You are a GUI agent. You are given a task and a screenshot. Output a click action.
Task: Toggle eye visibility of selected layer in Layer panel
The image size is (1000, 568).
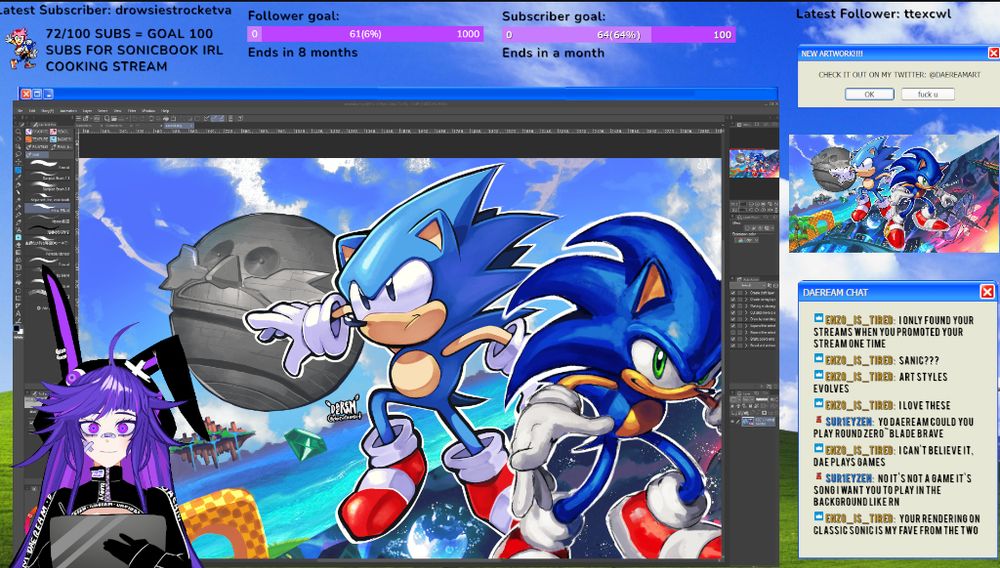(x=732, y=421)
